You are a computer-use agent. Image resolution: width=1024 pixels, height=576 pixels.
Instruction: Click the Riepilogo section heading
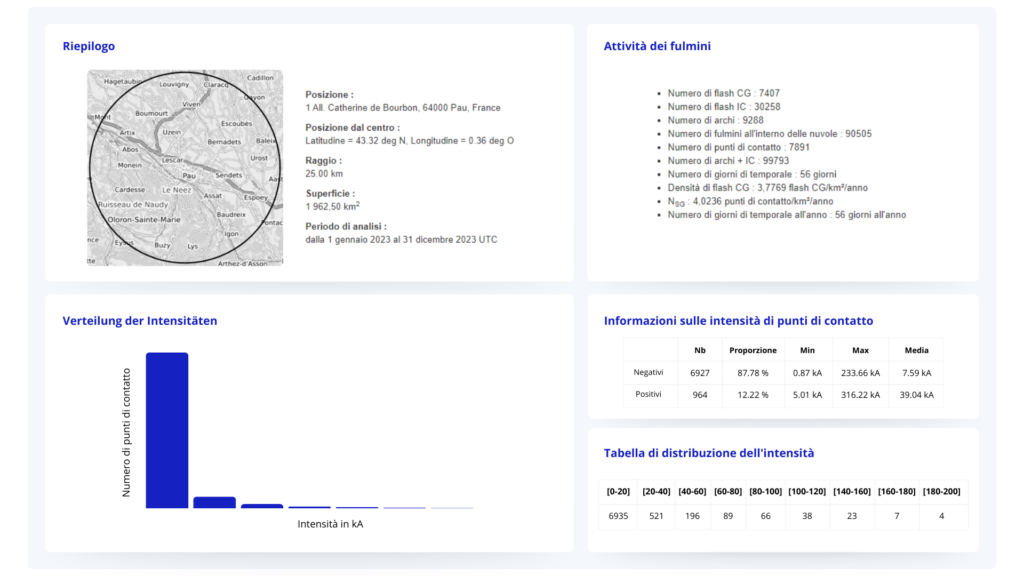pos(89,46)
